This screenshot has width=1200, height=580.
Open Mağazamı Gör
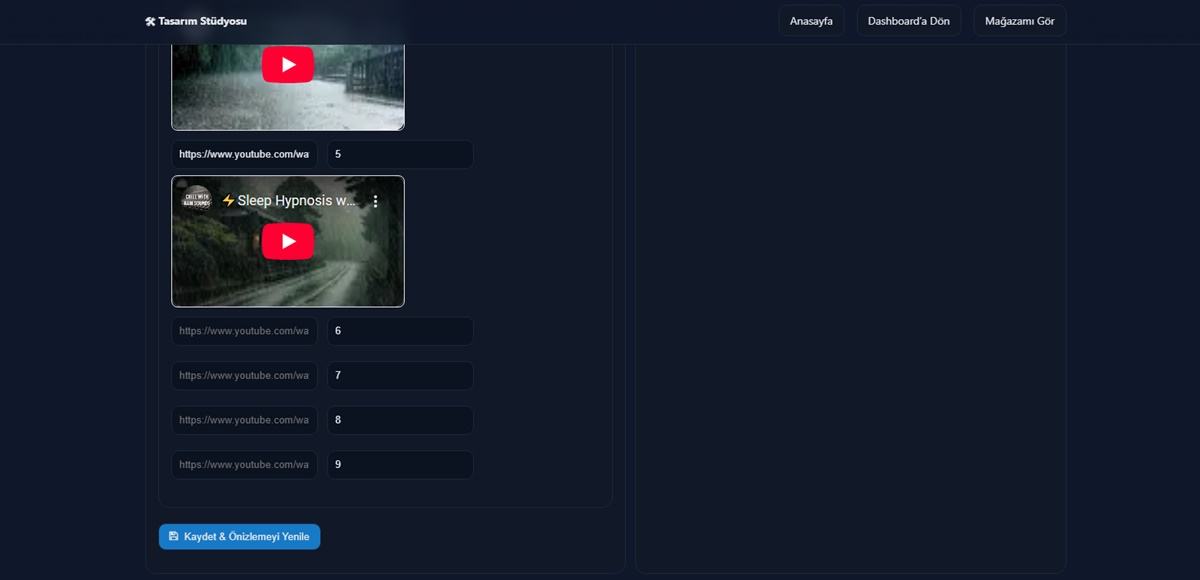coord(1019,21)
